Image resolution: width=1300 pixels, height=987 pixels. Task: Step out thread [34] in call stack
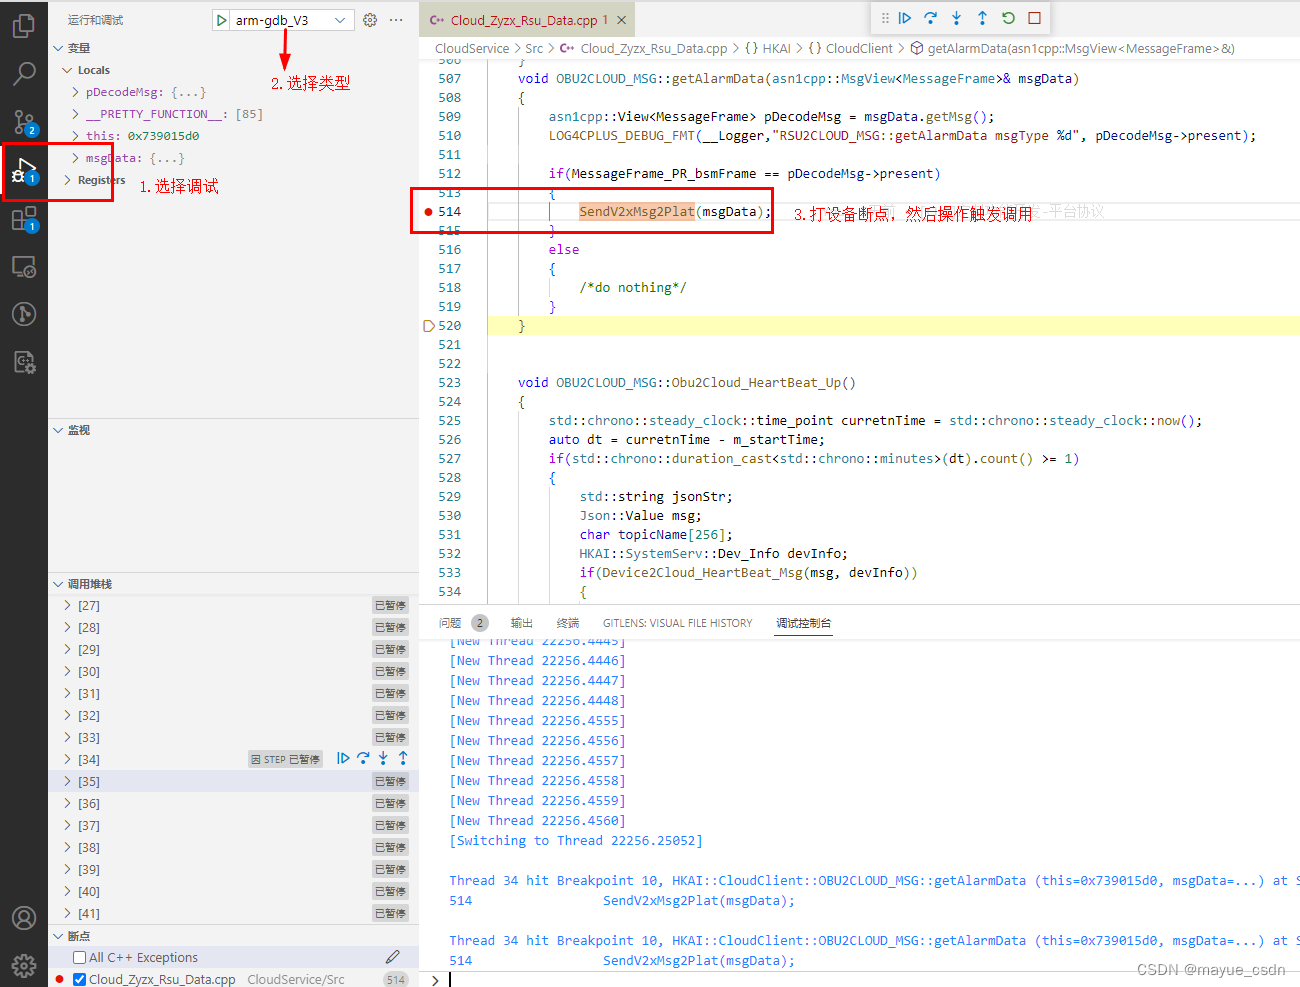pos(403,759)
